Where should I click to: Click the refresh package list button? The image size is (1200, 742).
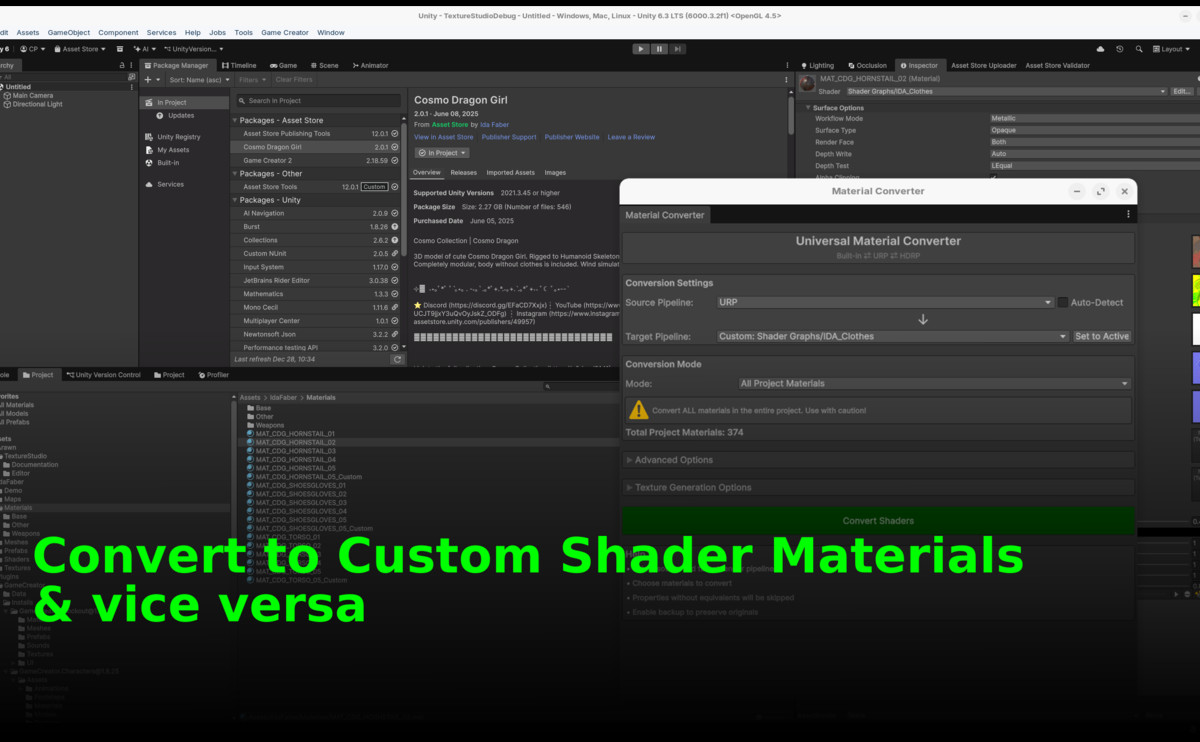point(397,359)
